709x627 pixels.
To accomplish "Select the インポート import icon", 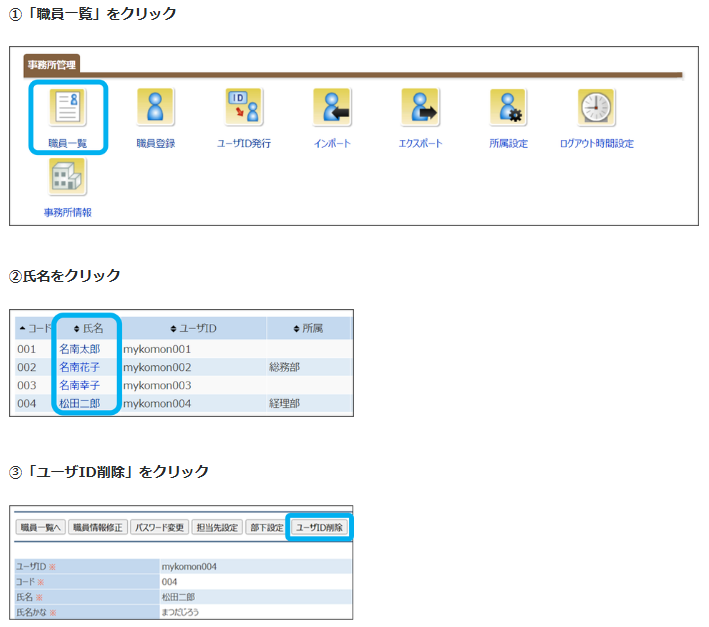I will [332, 108].
